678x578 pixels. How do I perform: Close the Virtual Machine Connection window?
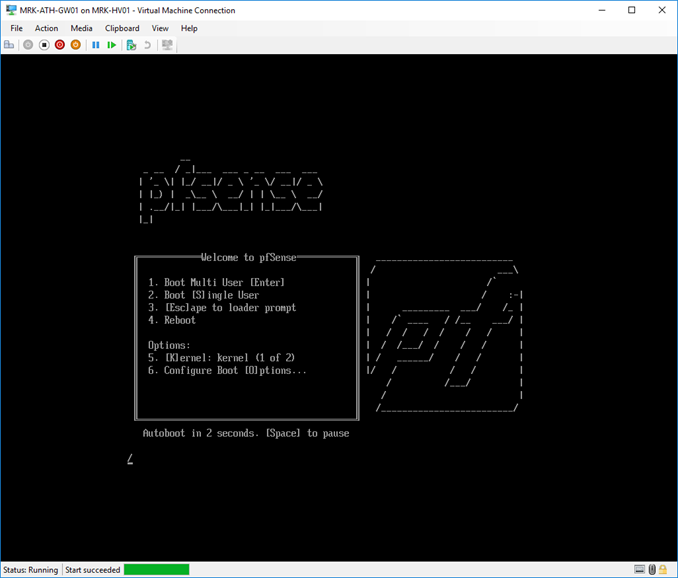[662, 10]
